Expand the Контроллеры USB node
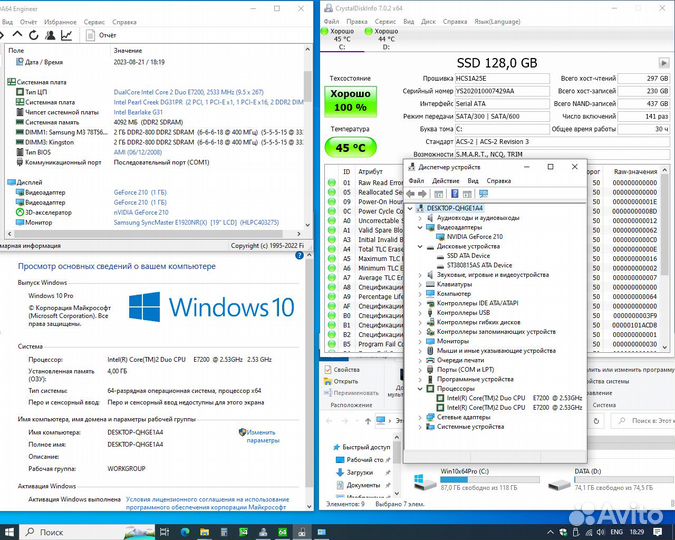The height and width of the screenshot is (540, 675). [420, 313]
